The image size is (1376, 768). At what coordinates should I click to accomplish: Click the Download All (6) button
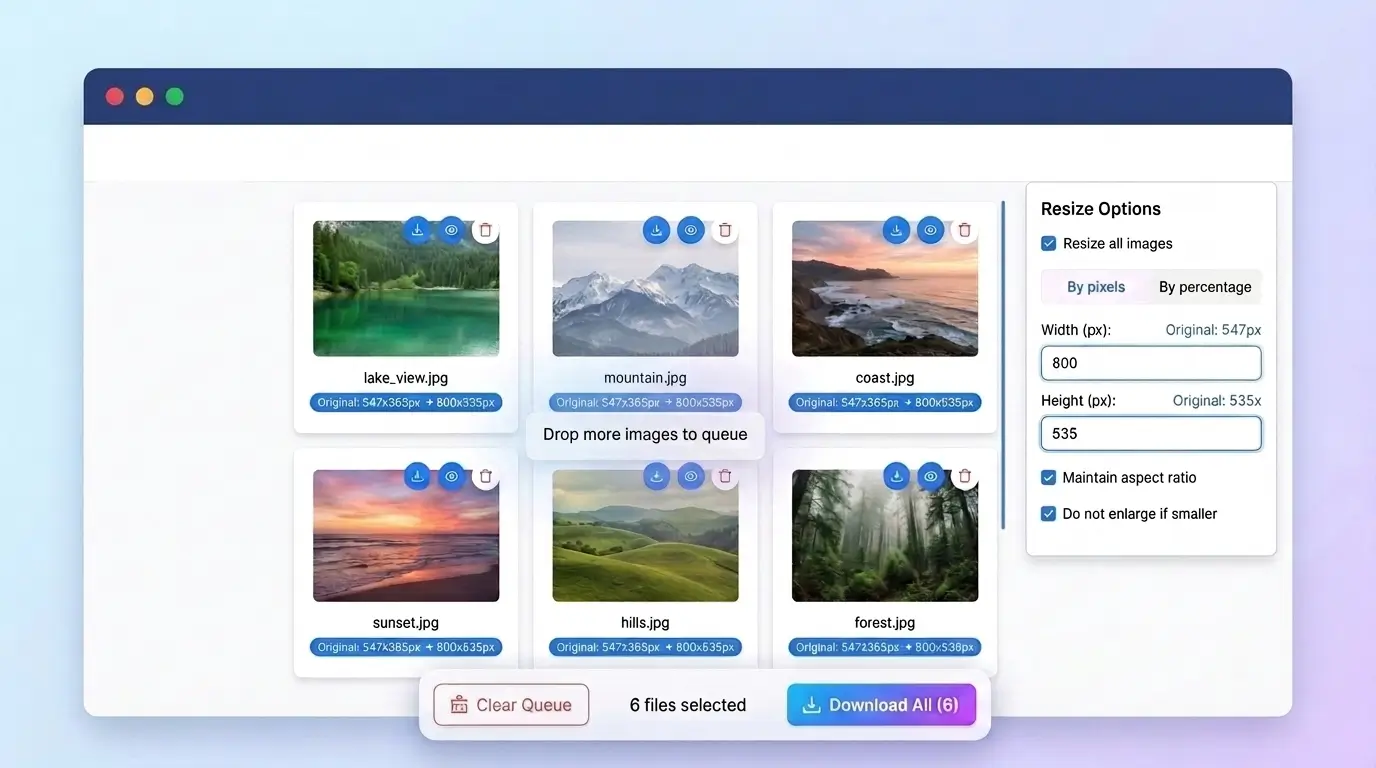[x=881, y=705]
